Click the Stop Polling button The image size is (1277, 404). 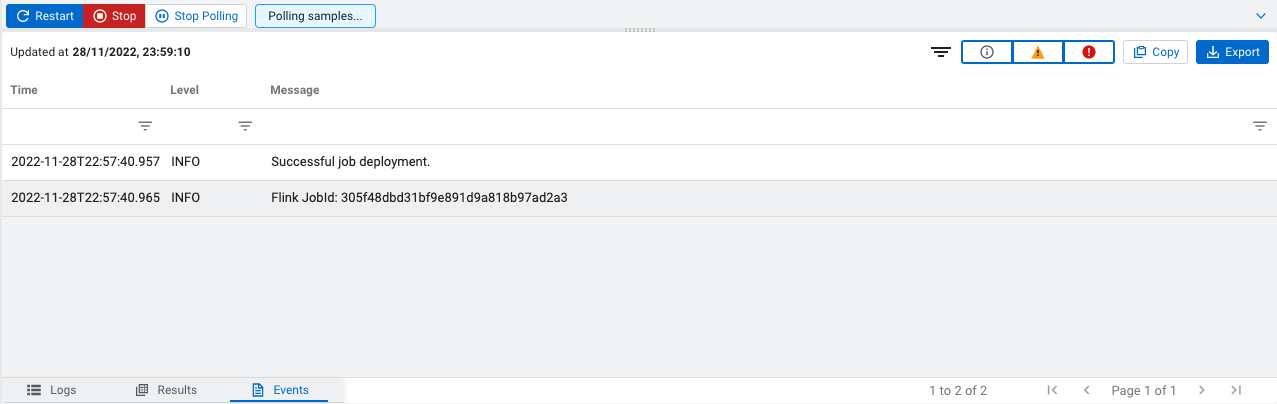pos(196,16)
